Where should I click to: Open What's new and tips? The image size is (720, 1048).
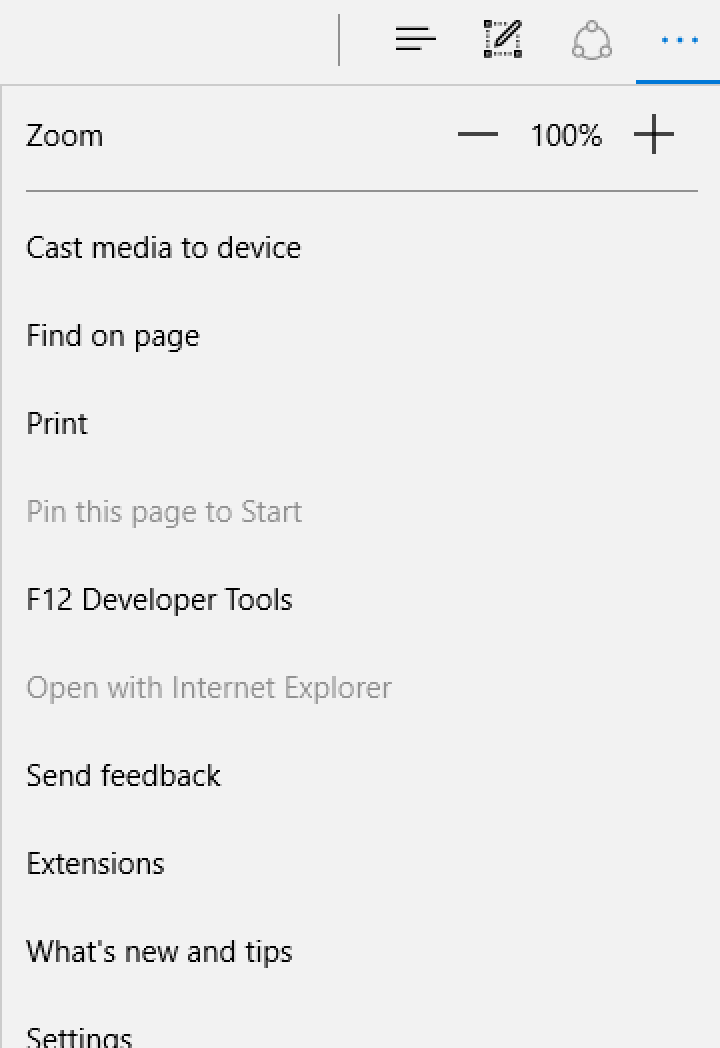click(x=361, y=952)
